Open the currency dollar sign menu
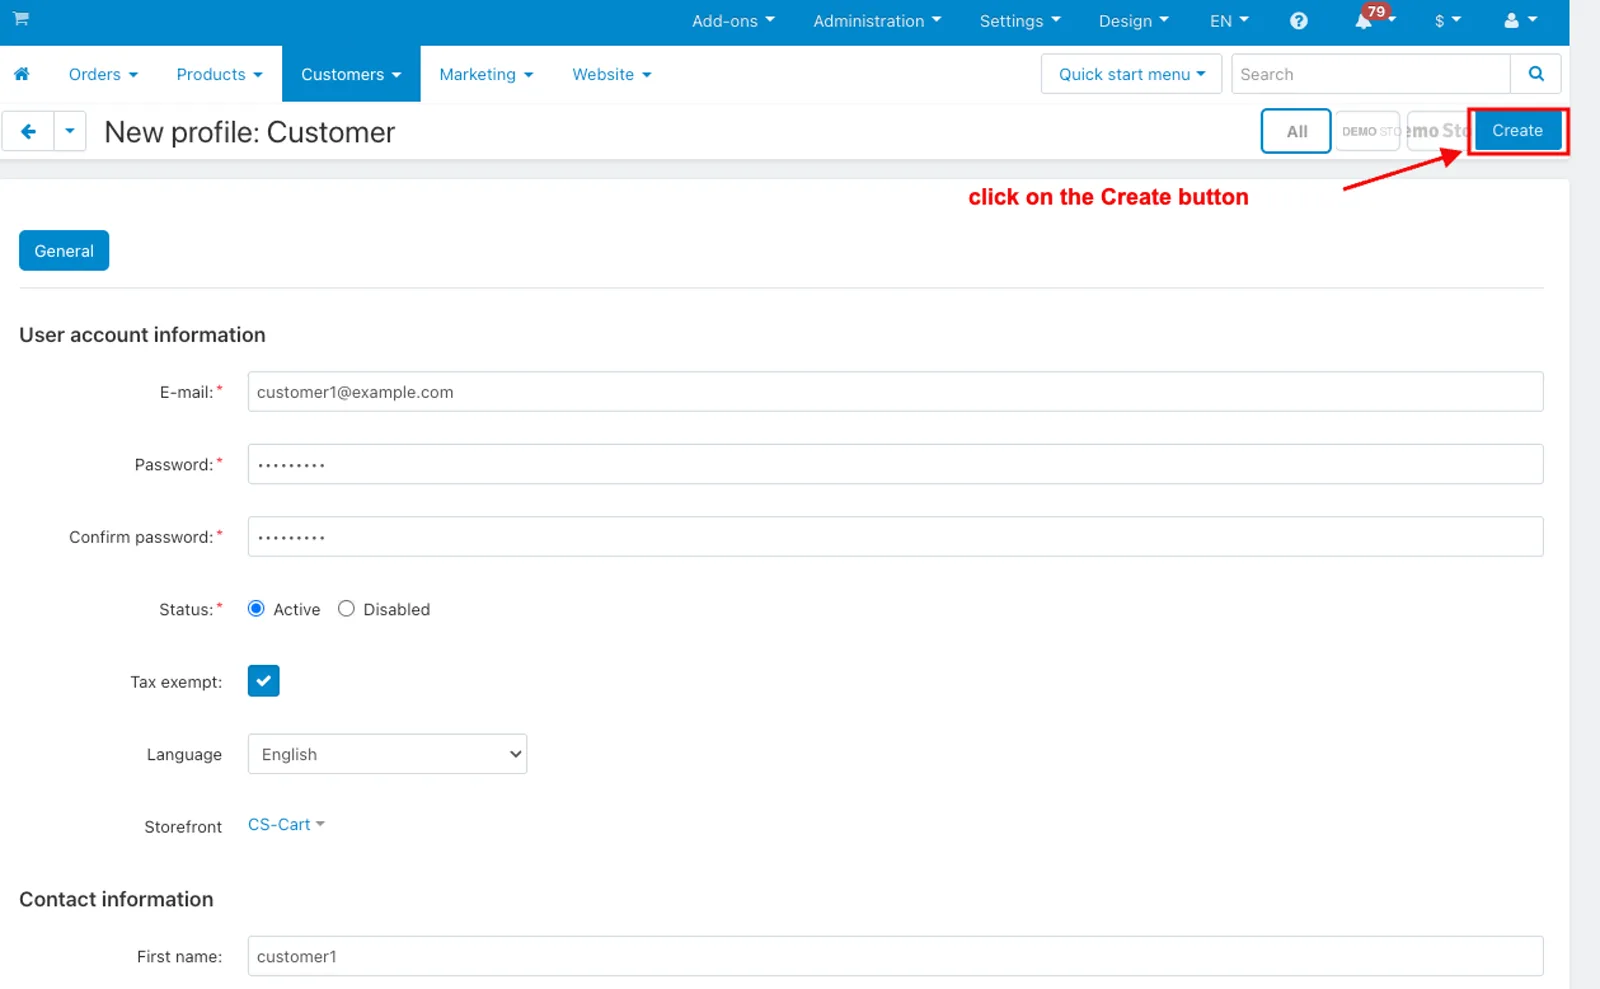Viewport: 1600px width, 989px height. coord(1447,20)
